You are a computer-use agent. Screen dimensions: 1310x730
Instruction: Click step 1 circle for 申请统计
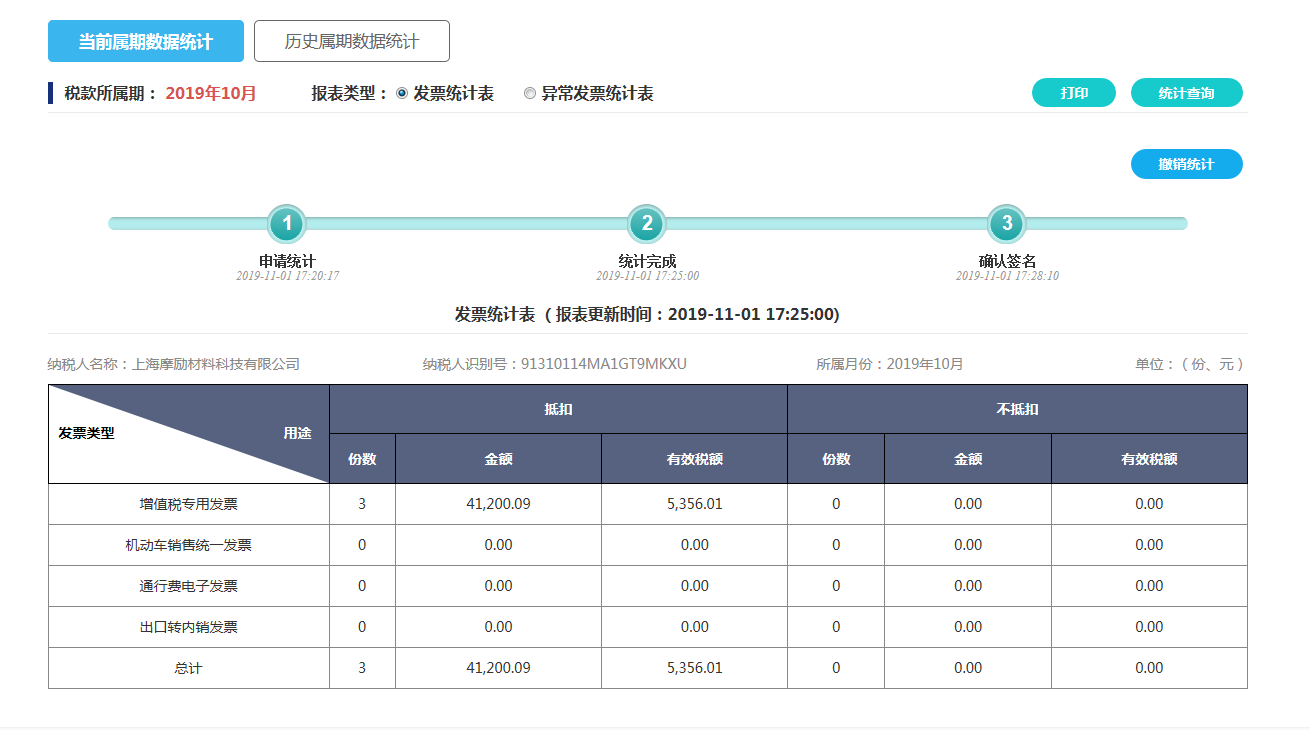tap(287, 223)
